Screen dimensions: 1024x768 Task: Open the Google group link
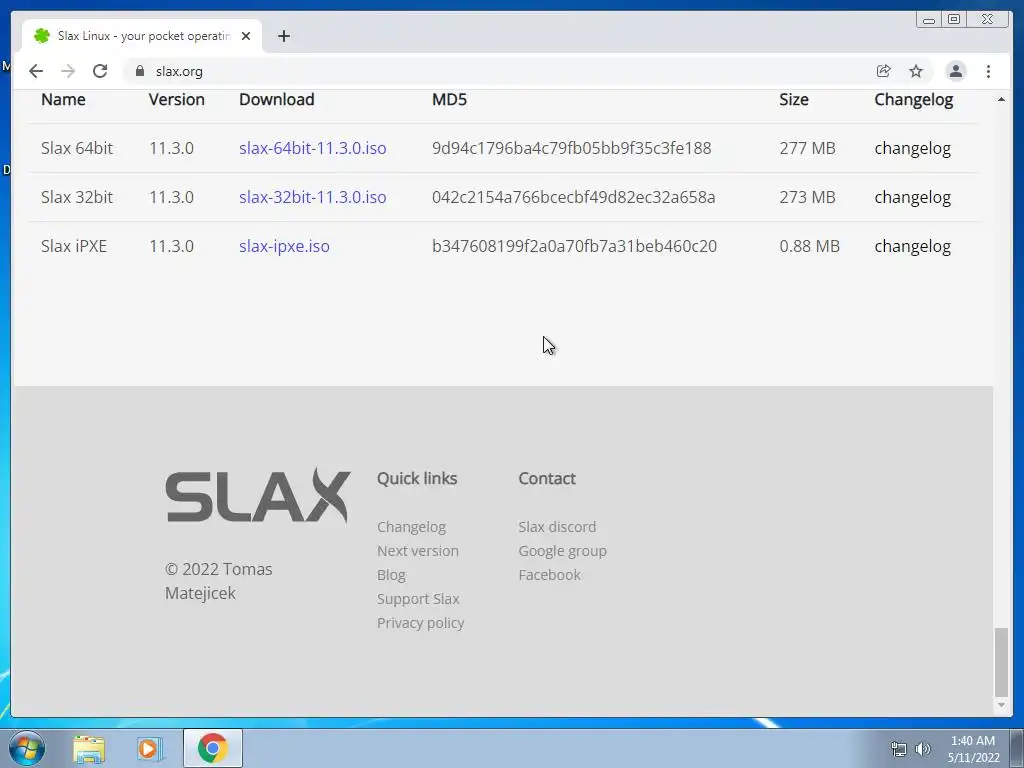pos(562,551)
